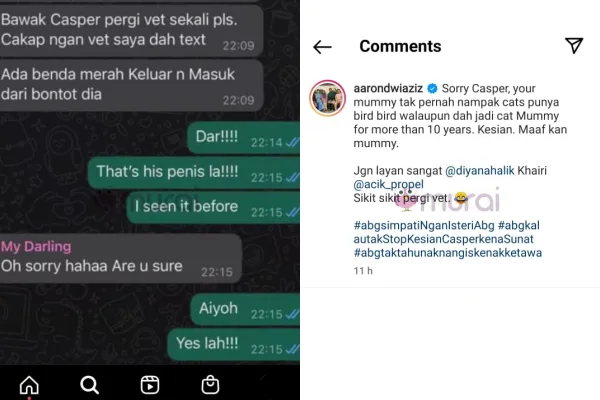Viewport: 600px width, 400px height.
Task: Open hashtag #abgsimpatiNganIsteriAbg
Action: [424, 225]
